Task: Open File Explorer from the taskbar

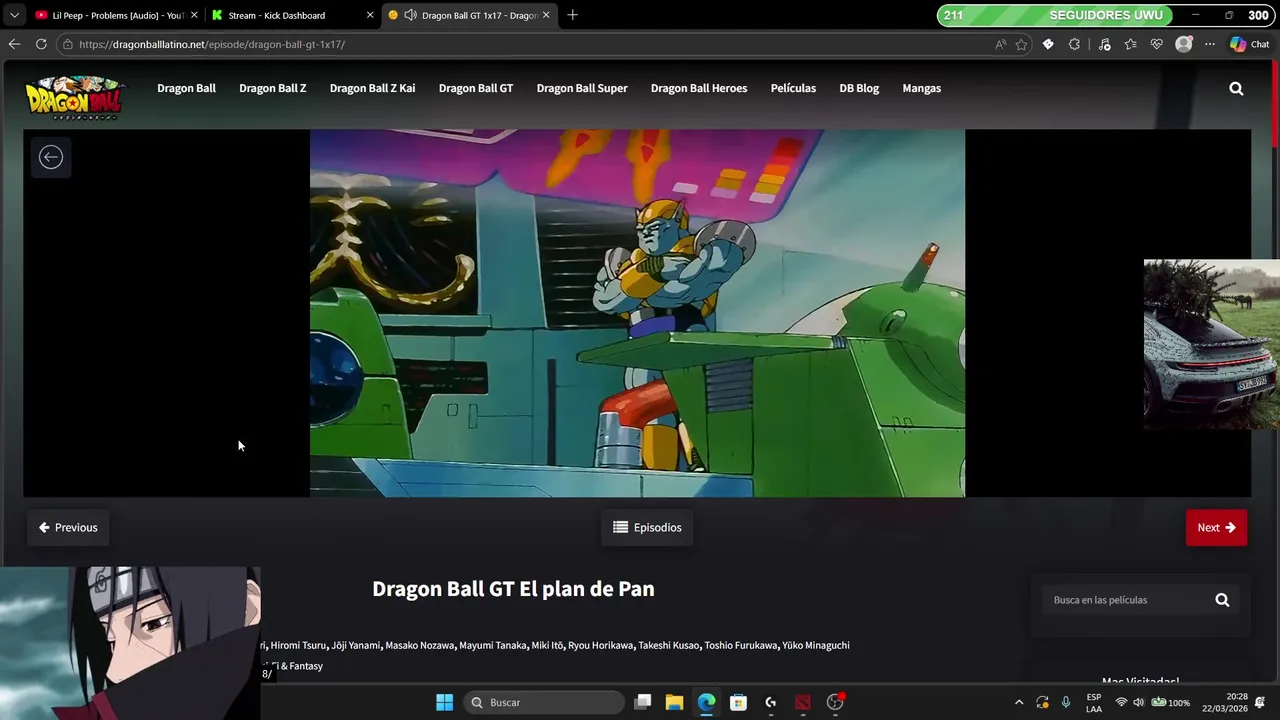Action: [674, 702]
